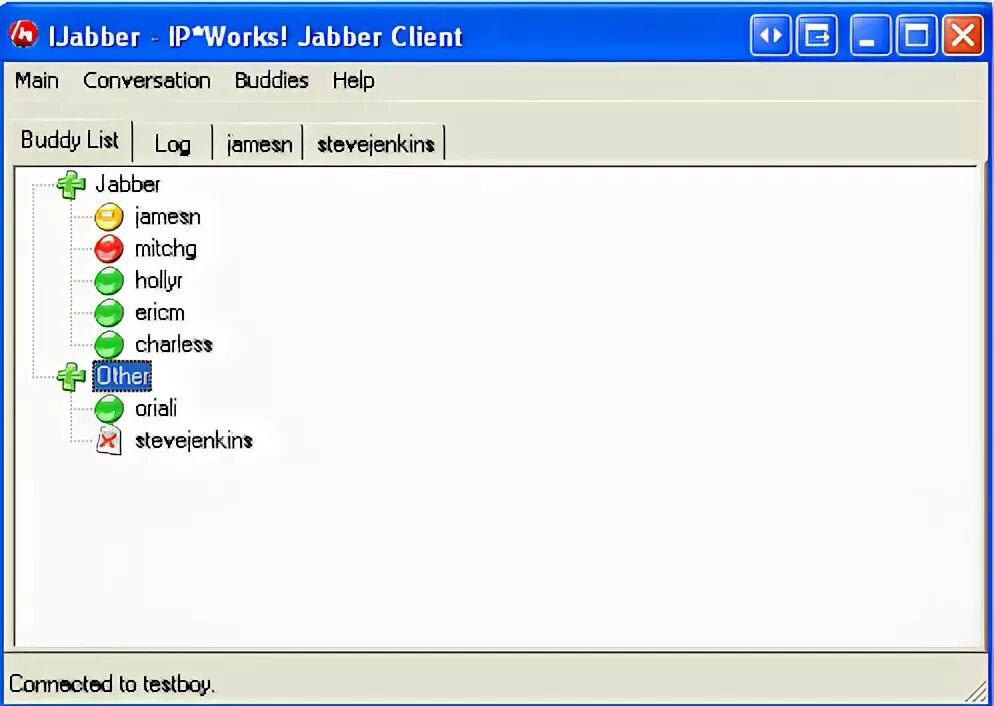
Task: Open the Main menu
Action: [x=37, y=80]
